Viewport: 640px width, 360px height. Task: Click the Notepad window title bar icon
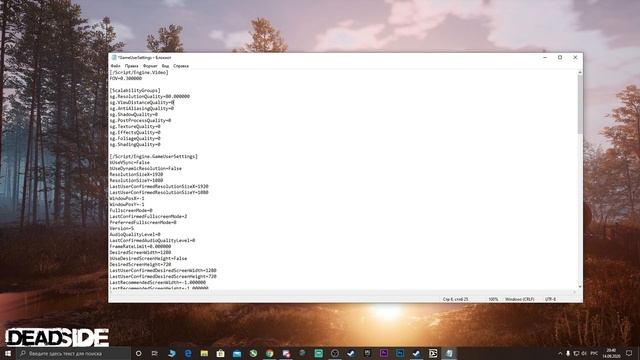(114, 58)
